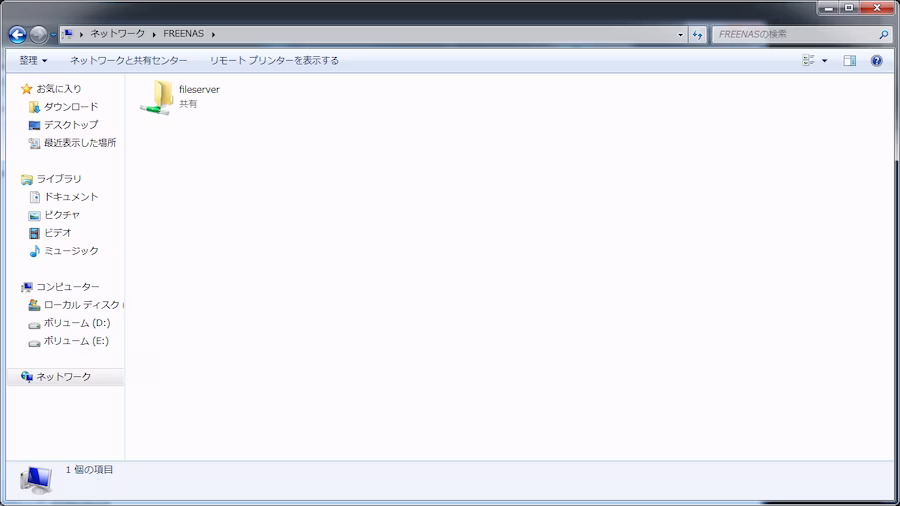Image resolution: width=900 pixels, height=506 pixels.
Task: Open 最近表示した場所 in favorites
Action: pos(80,143)
